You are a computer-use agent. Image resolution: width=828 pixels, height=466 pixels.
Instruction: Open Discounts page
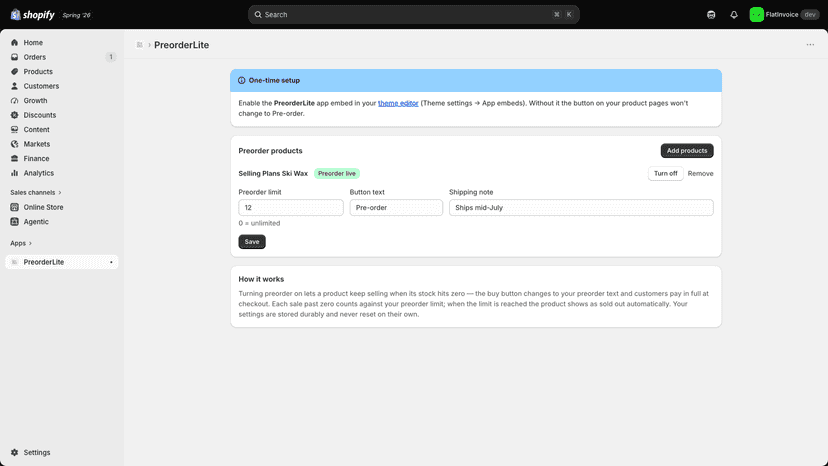40,115
